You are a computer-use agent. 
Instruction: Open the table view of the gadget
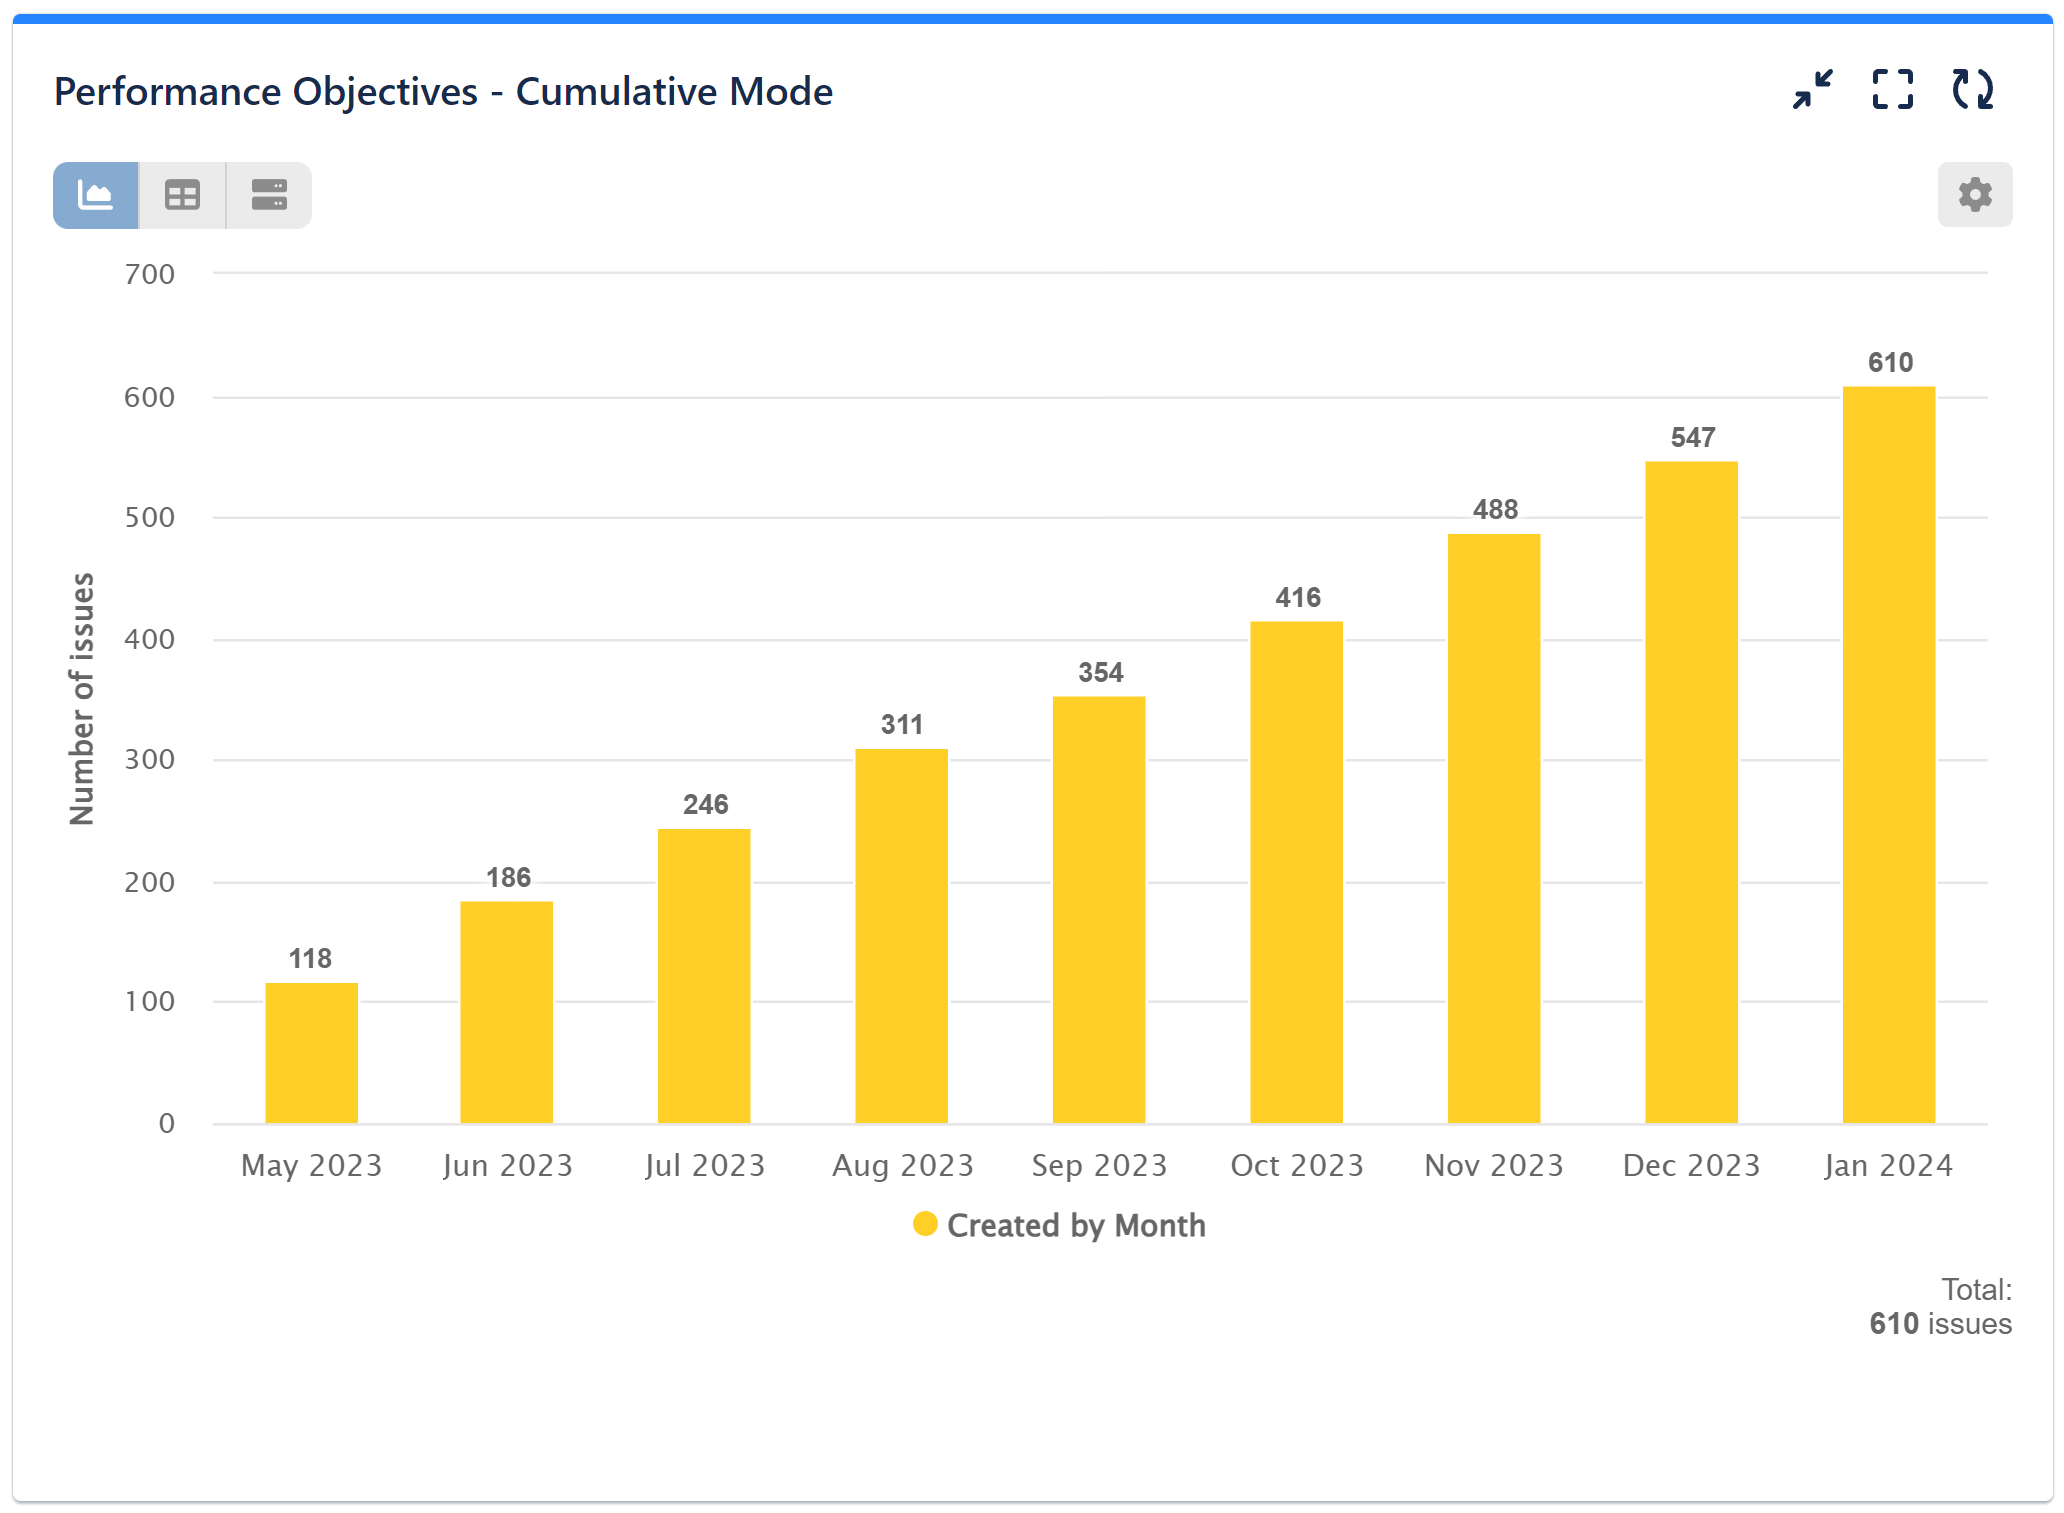181,195
